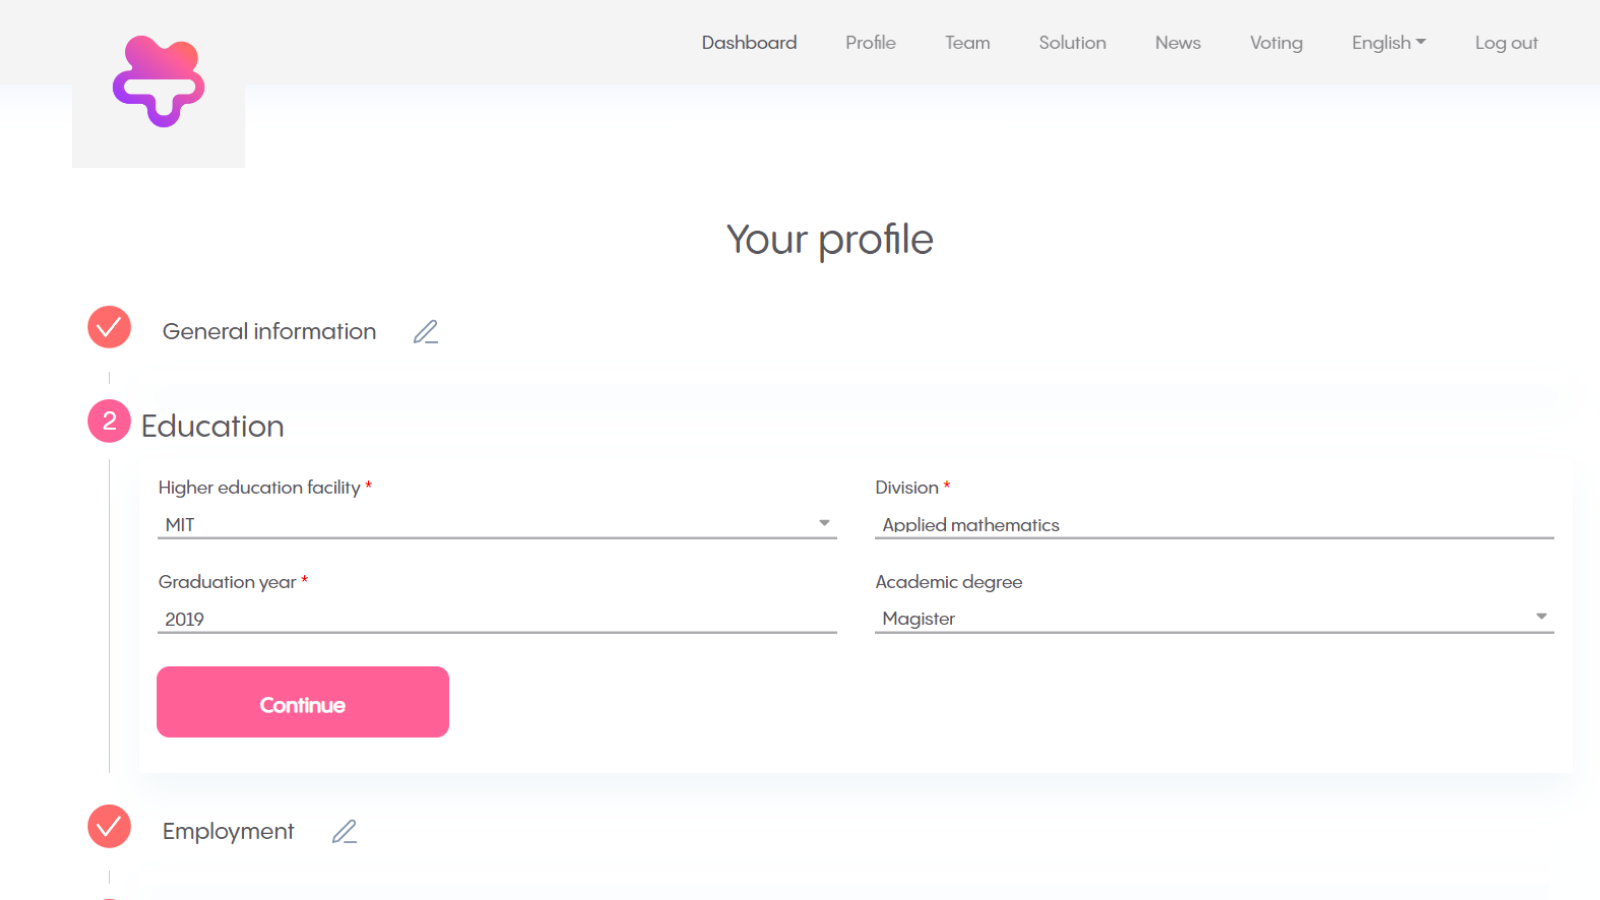
Task: Go to the Voting page
Action: pyautogui.click(x=1276, y=43)
